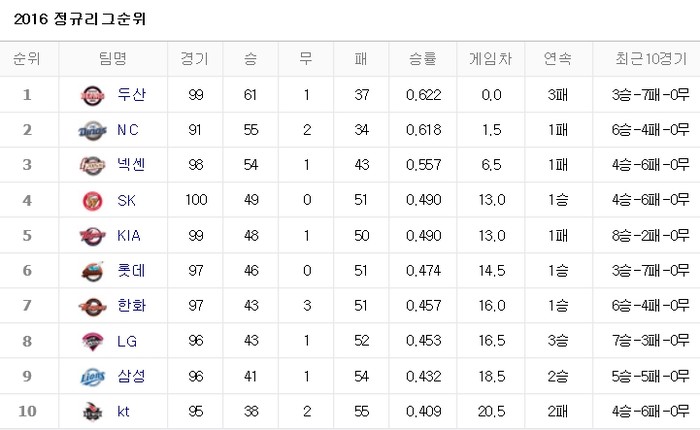
Task: Click the 팀명 column header
Action: pyautogui.click(x=113, y=59)
